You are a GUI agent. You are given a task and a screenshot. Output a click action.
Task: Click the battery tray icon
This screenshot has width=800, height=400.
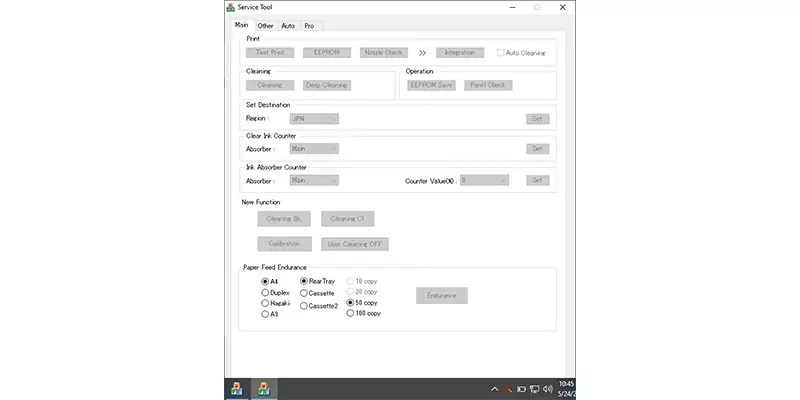coord(521,389)
